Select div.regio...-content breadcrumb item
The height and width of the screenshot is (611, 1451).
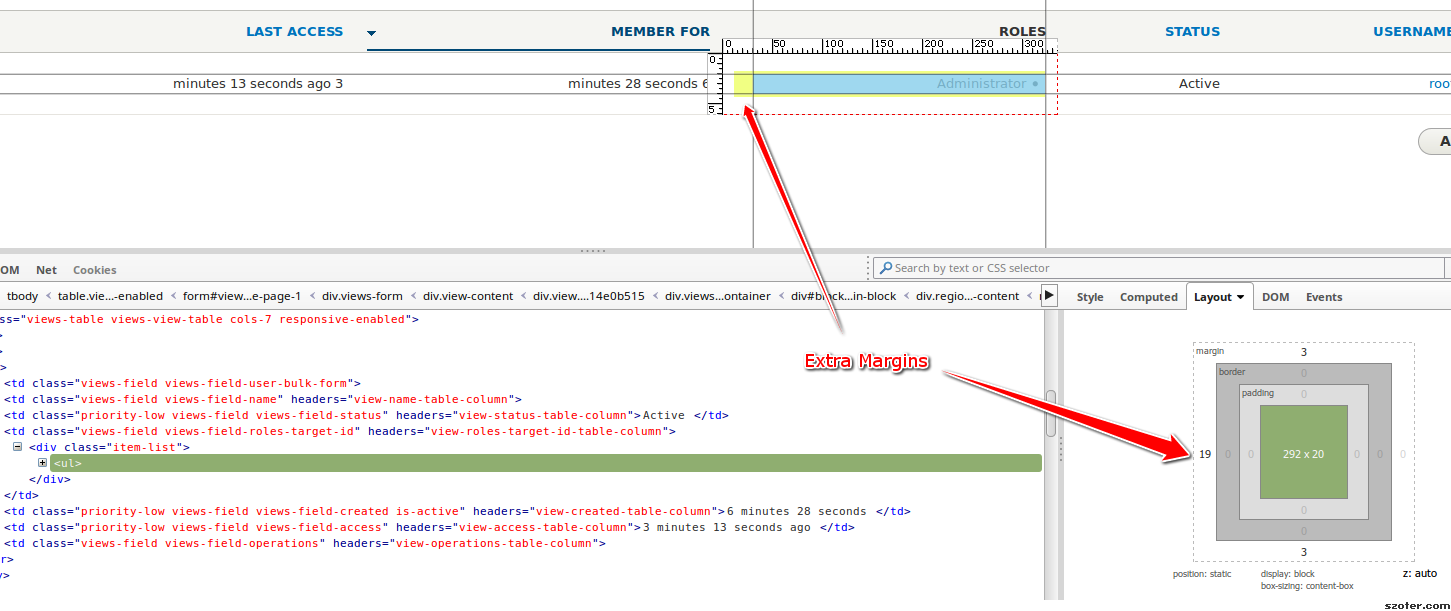pyautogui.click(x=967, y=296)
